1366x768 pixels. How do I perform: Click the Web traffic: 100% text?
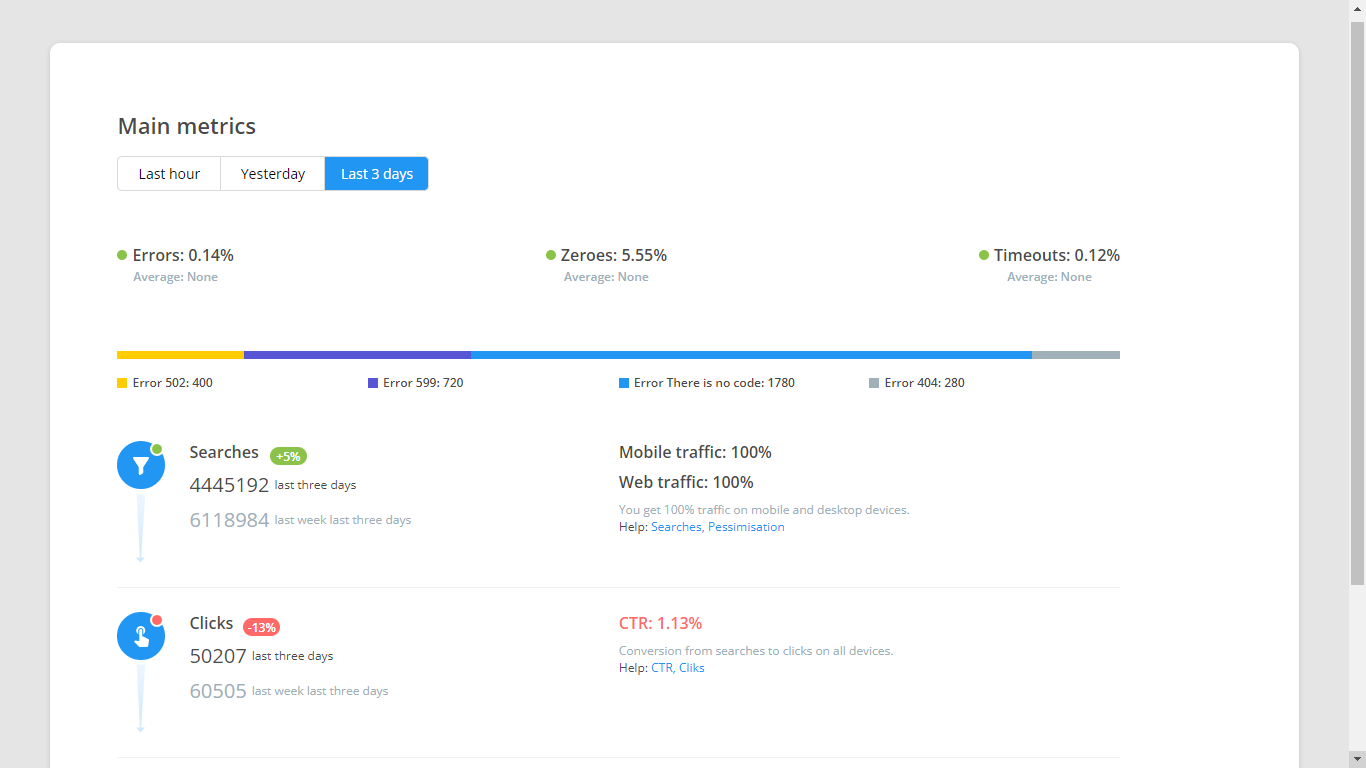coord(686,482)
